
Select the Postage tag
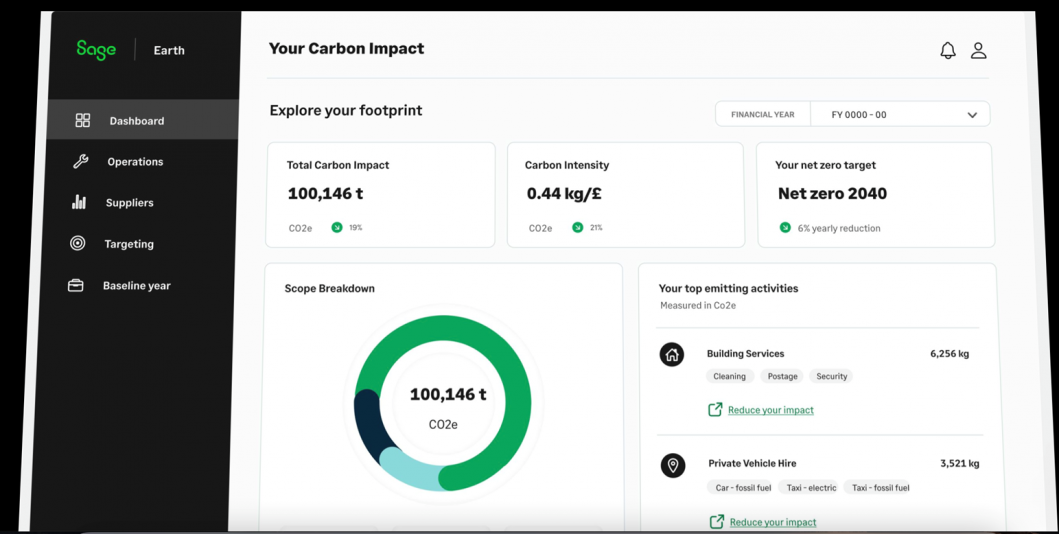tap(782, 376)
